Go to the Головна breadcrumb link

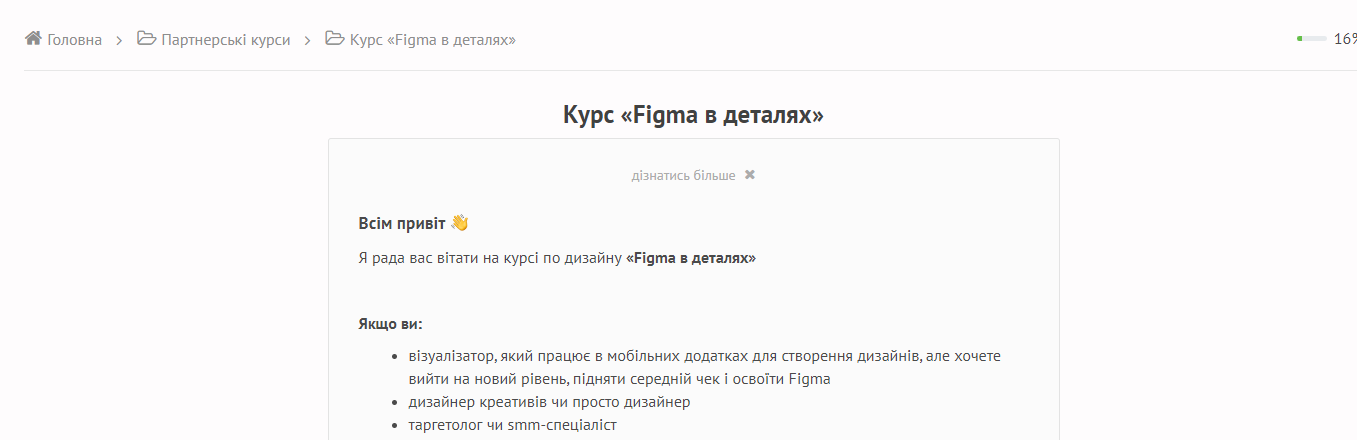point(74,40)
